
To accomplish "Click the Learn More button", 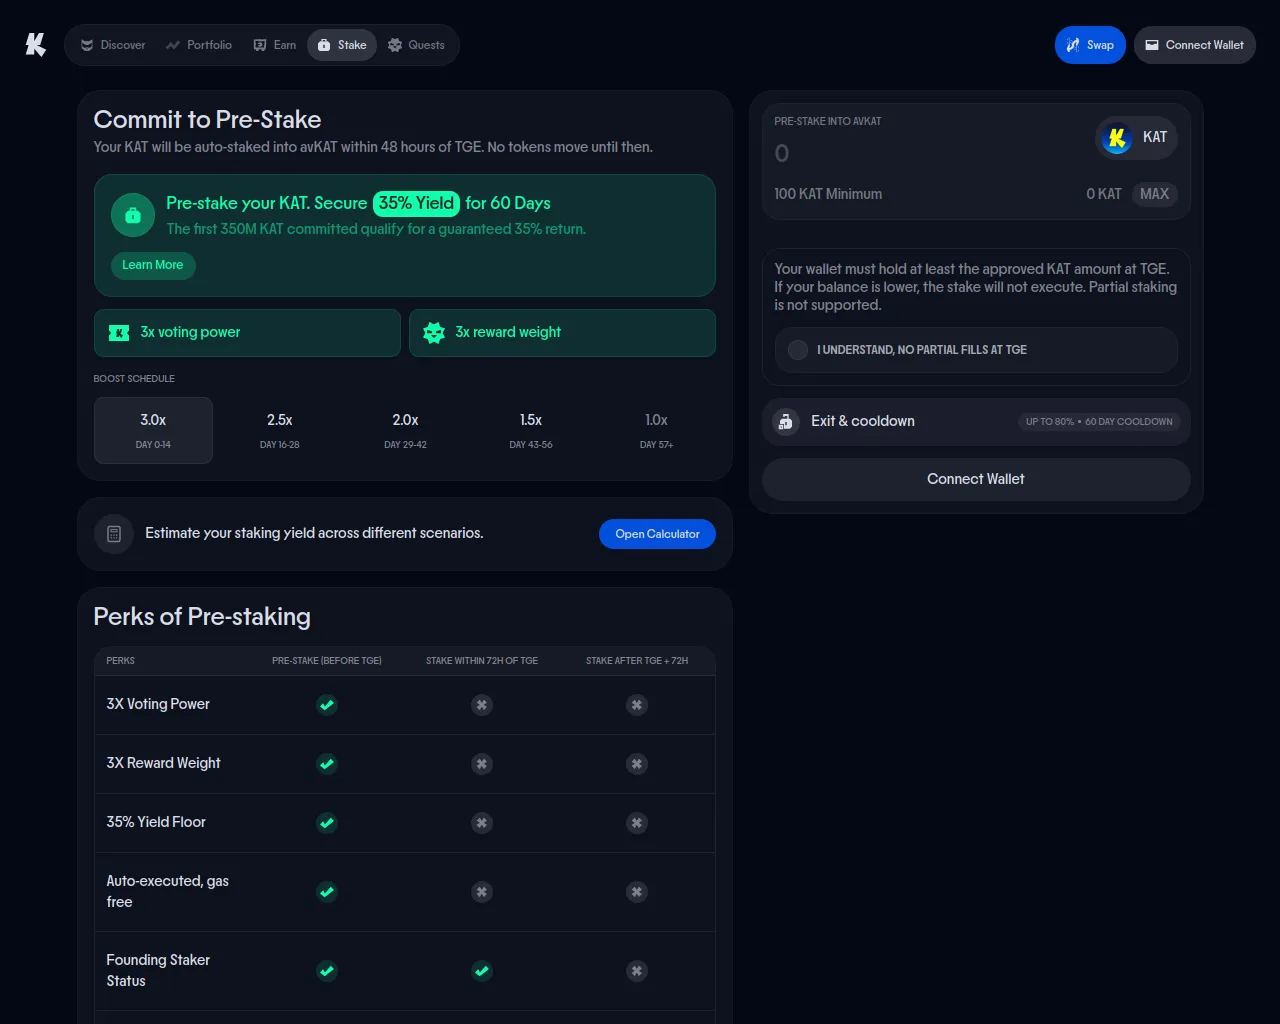I will click(152, 265).
